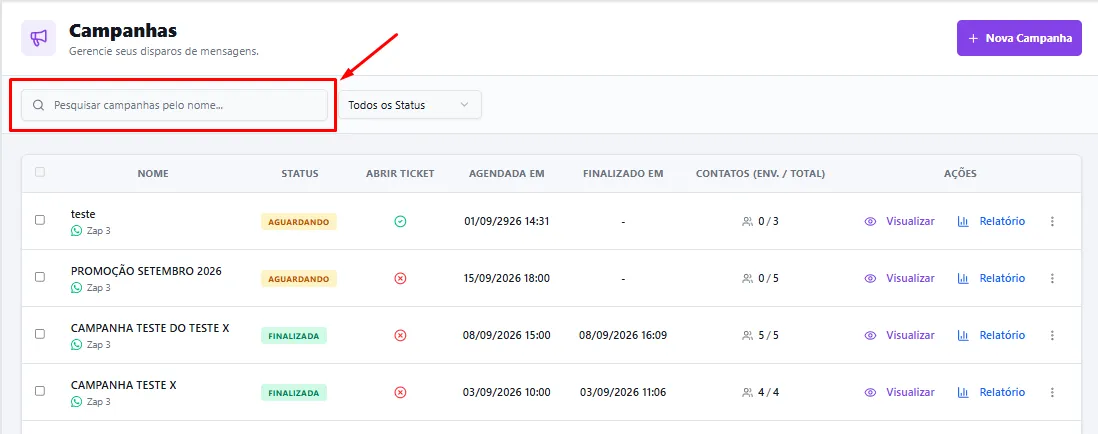Screen dimensions: 1098x434
Task: Click the ABRIR TICKET column header
Action: (x=400, y=174)
